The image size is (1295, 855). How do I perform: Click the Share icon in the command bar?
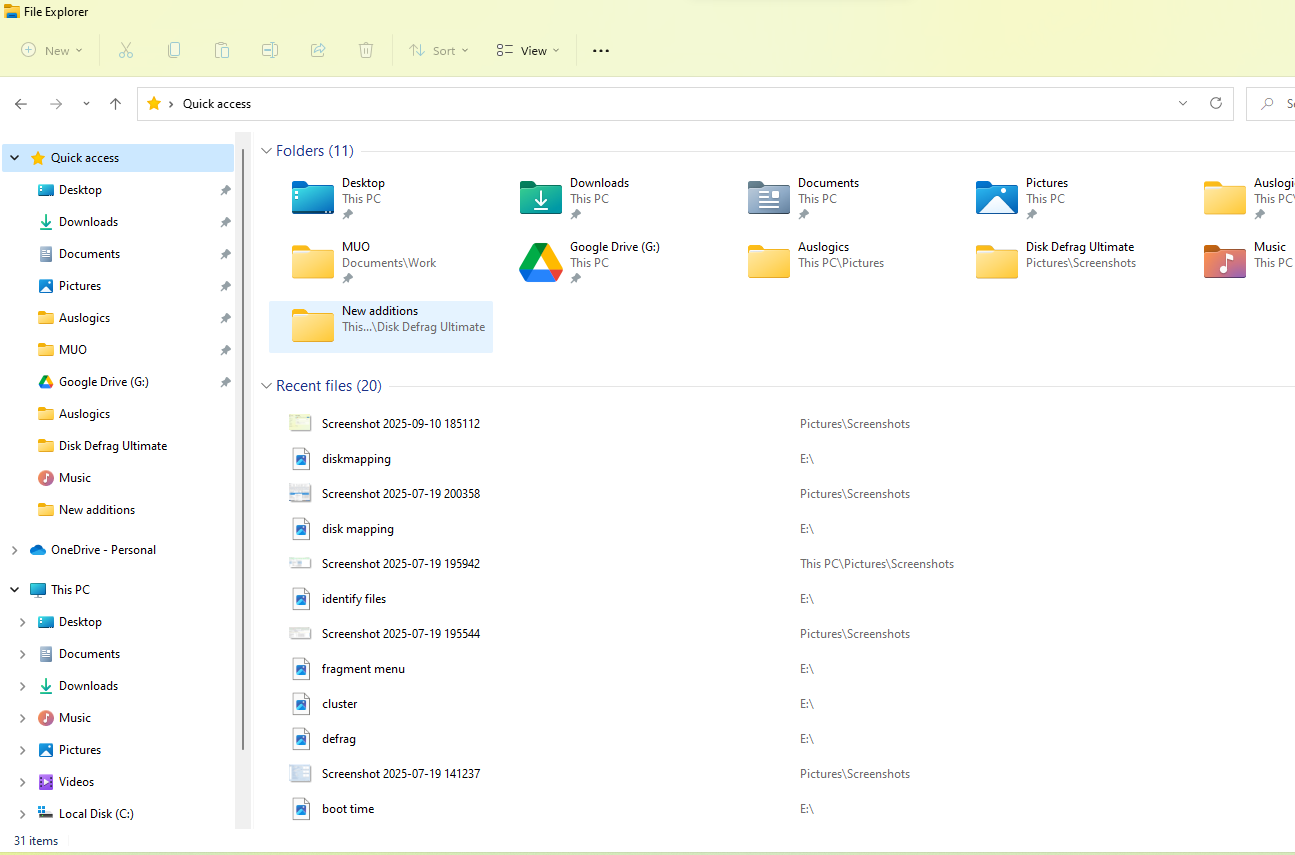point(317,50)
